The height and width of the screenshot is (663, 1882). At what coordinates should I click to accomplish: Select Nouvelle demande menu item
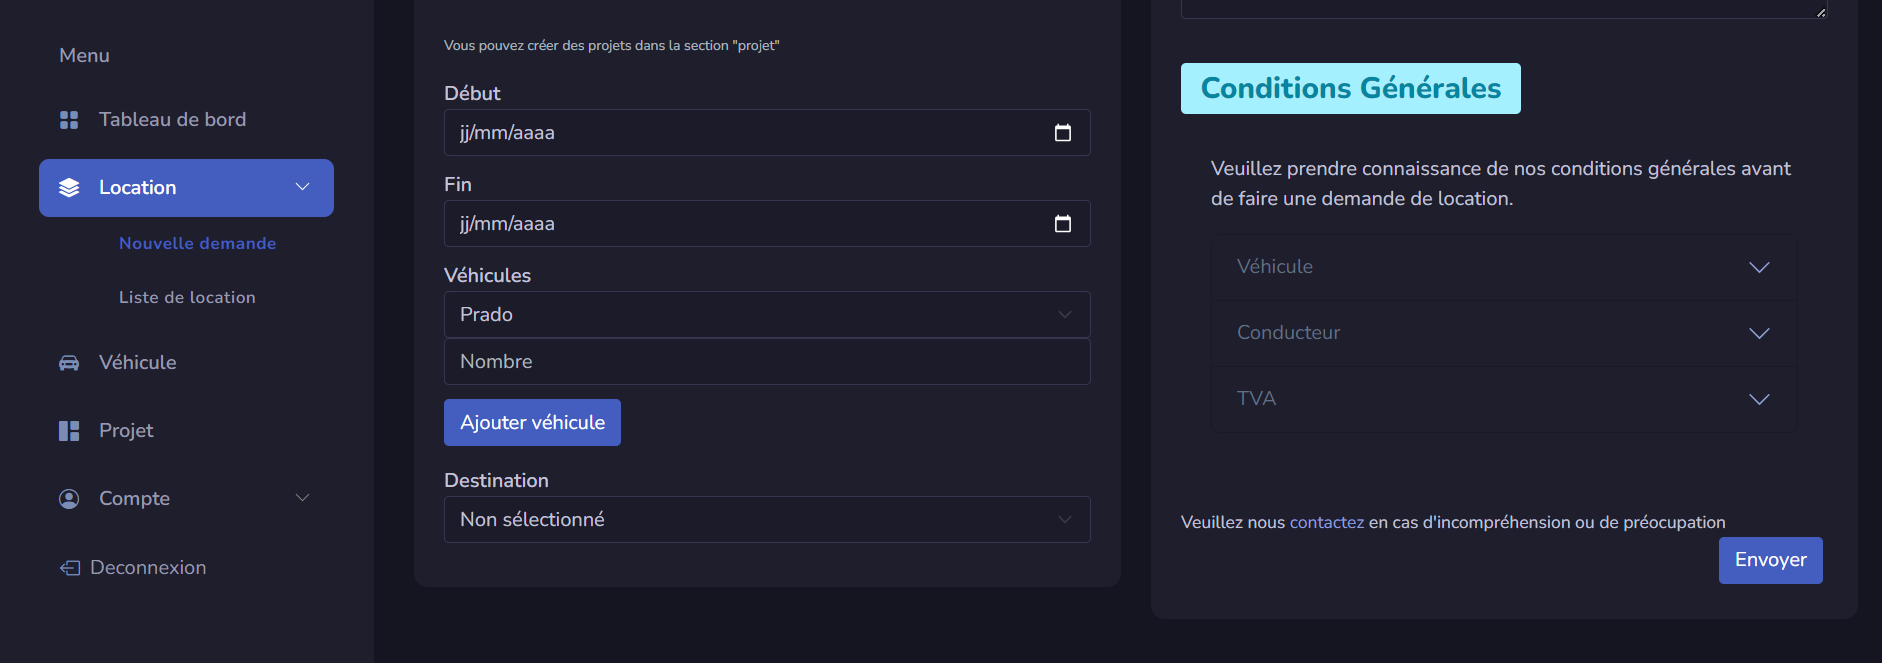pos(198,243)
